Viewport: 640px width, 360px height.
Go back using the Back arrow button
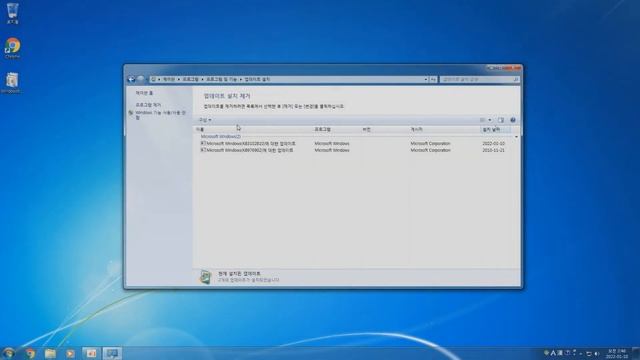(x=131, y=79)
